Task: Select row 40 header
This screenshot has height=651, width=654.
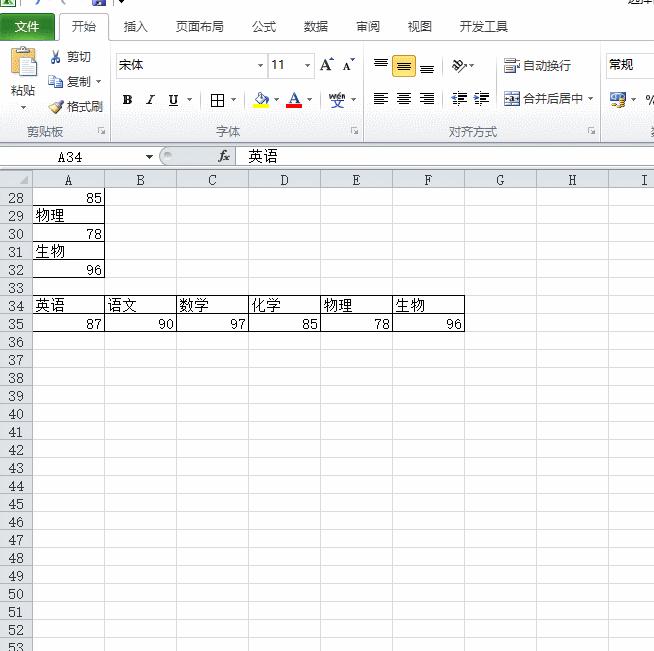Action: (x=16, y=414)
